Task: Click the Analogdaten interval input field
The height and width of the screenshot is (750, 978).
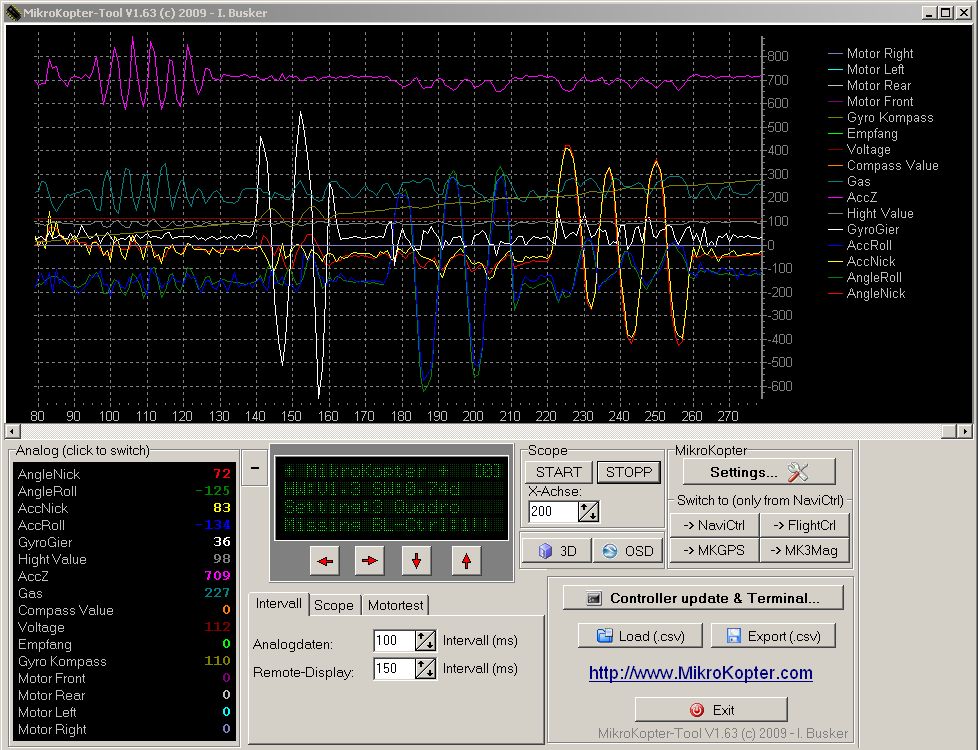Action: (x=394, y=640)
